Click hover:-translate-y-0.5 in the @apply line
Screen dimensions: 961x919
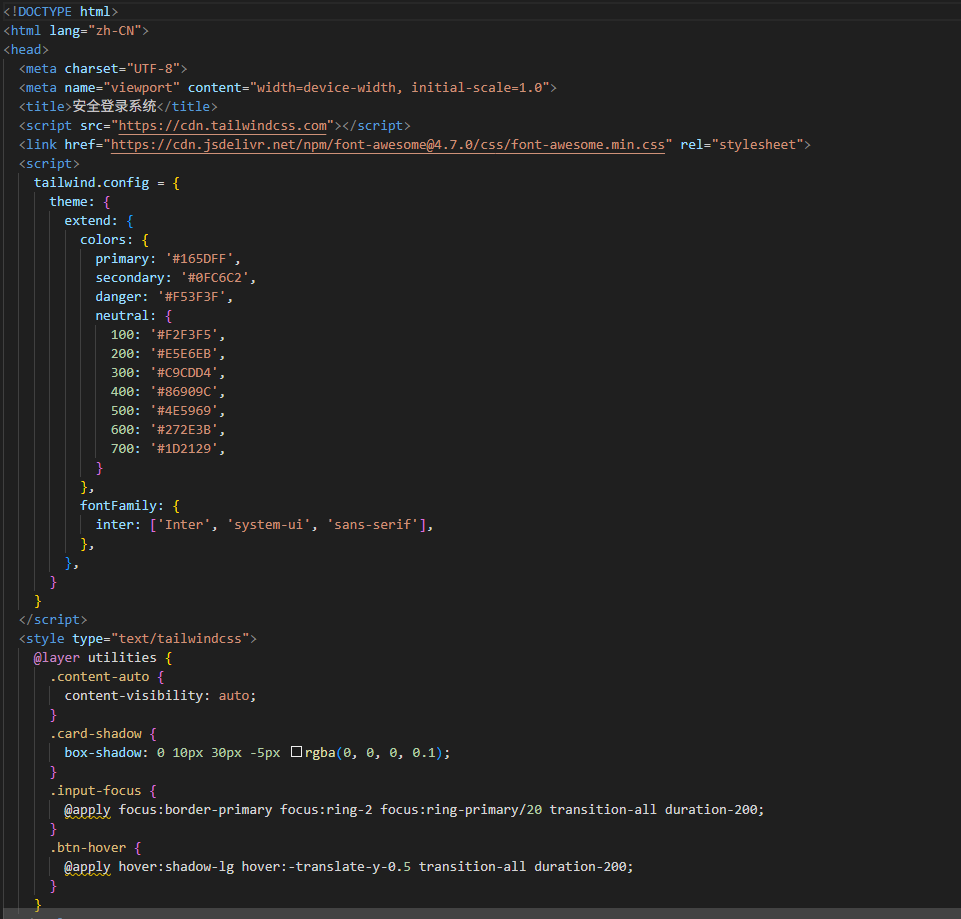326,867
